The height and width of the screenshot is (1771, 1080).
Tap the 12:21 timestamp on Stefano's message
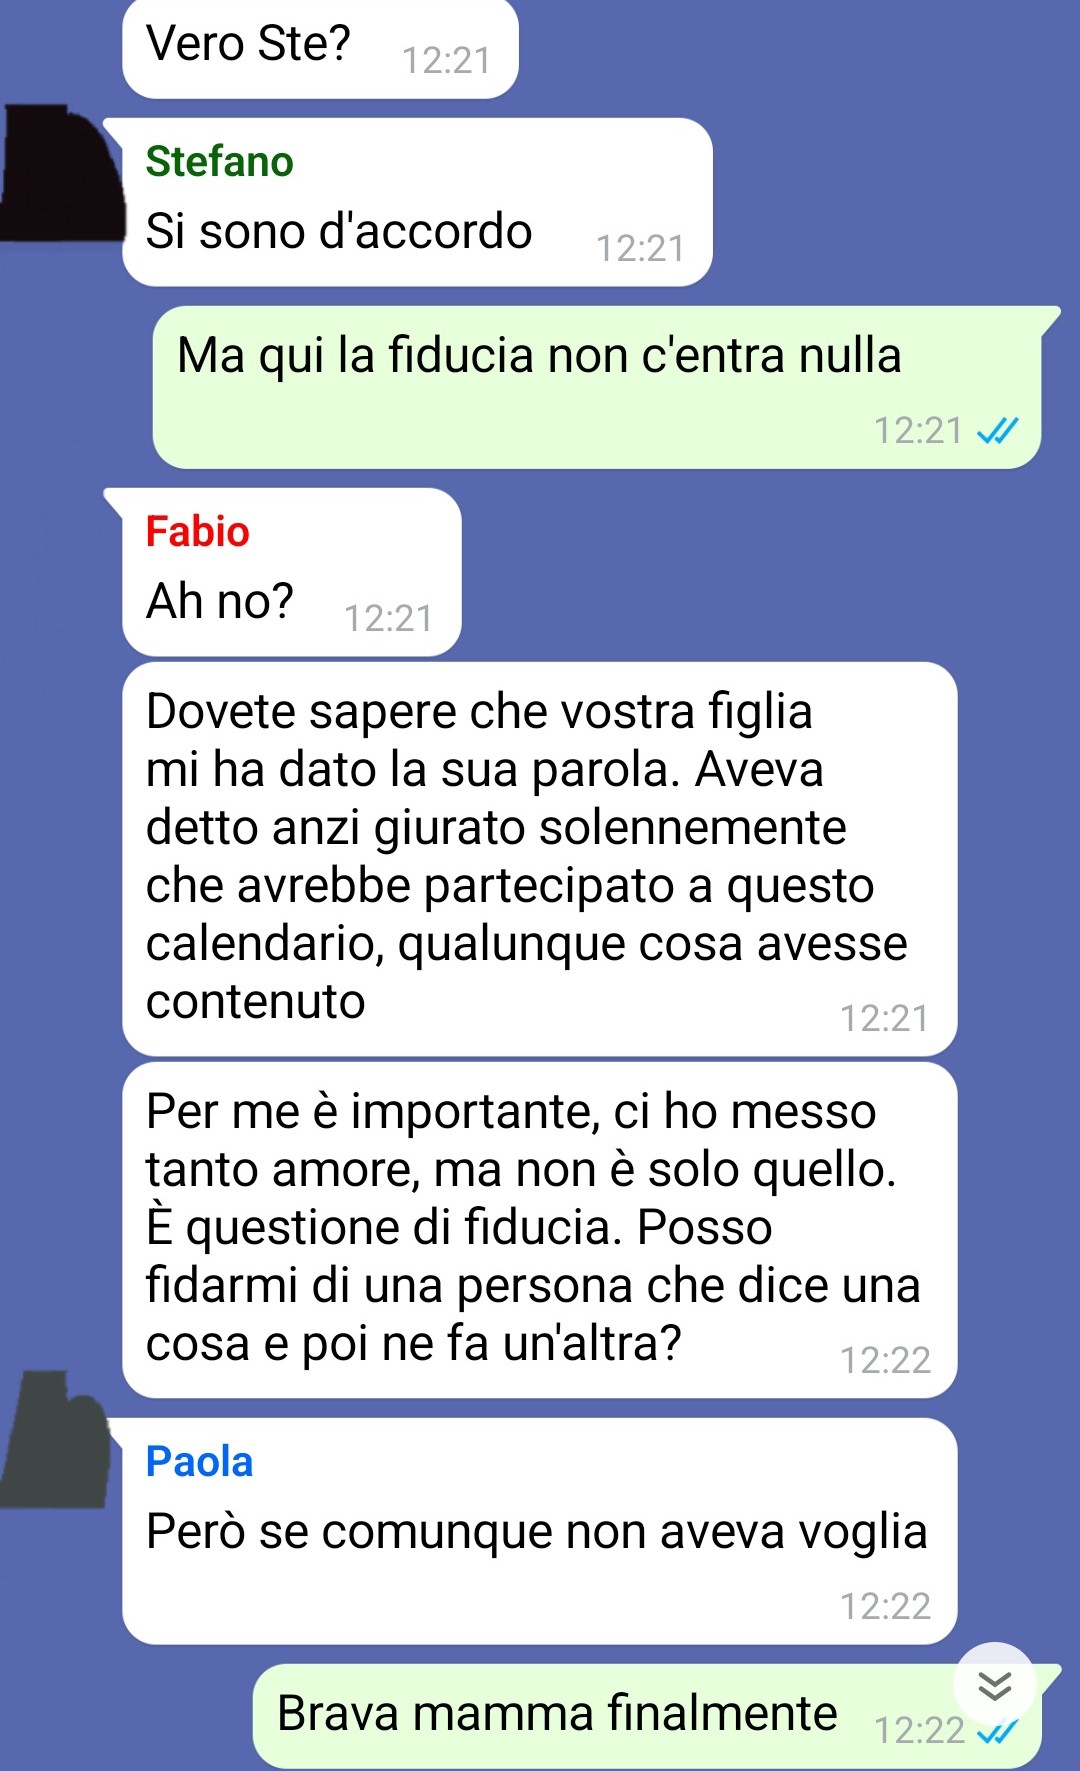click(x=641, y=248)
